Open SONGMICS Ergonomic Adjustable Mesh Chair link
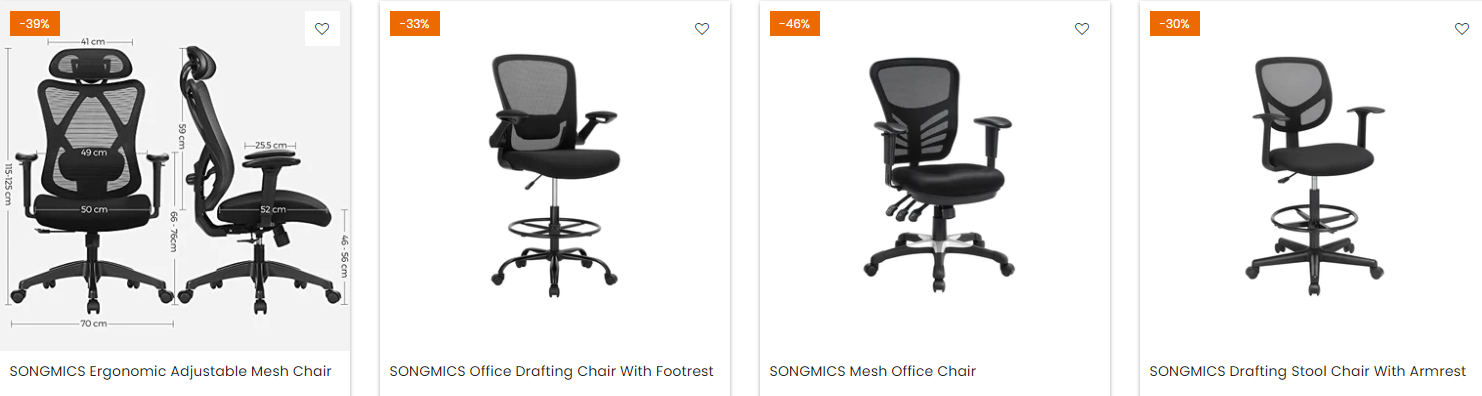Screen dimensions: 1482x396 pos(171,371)
